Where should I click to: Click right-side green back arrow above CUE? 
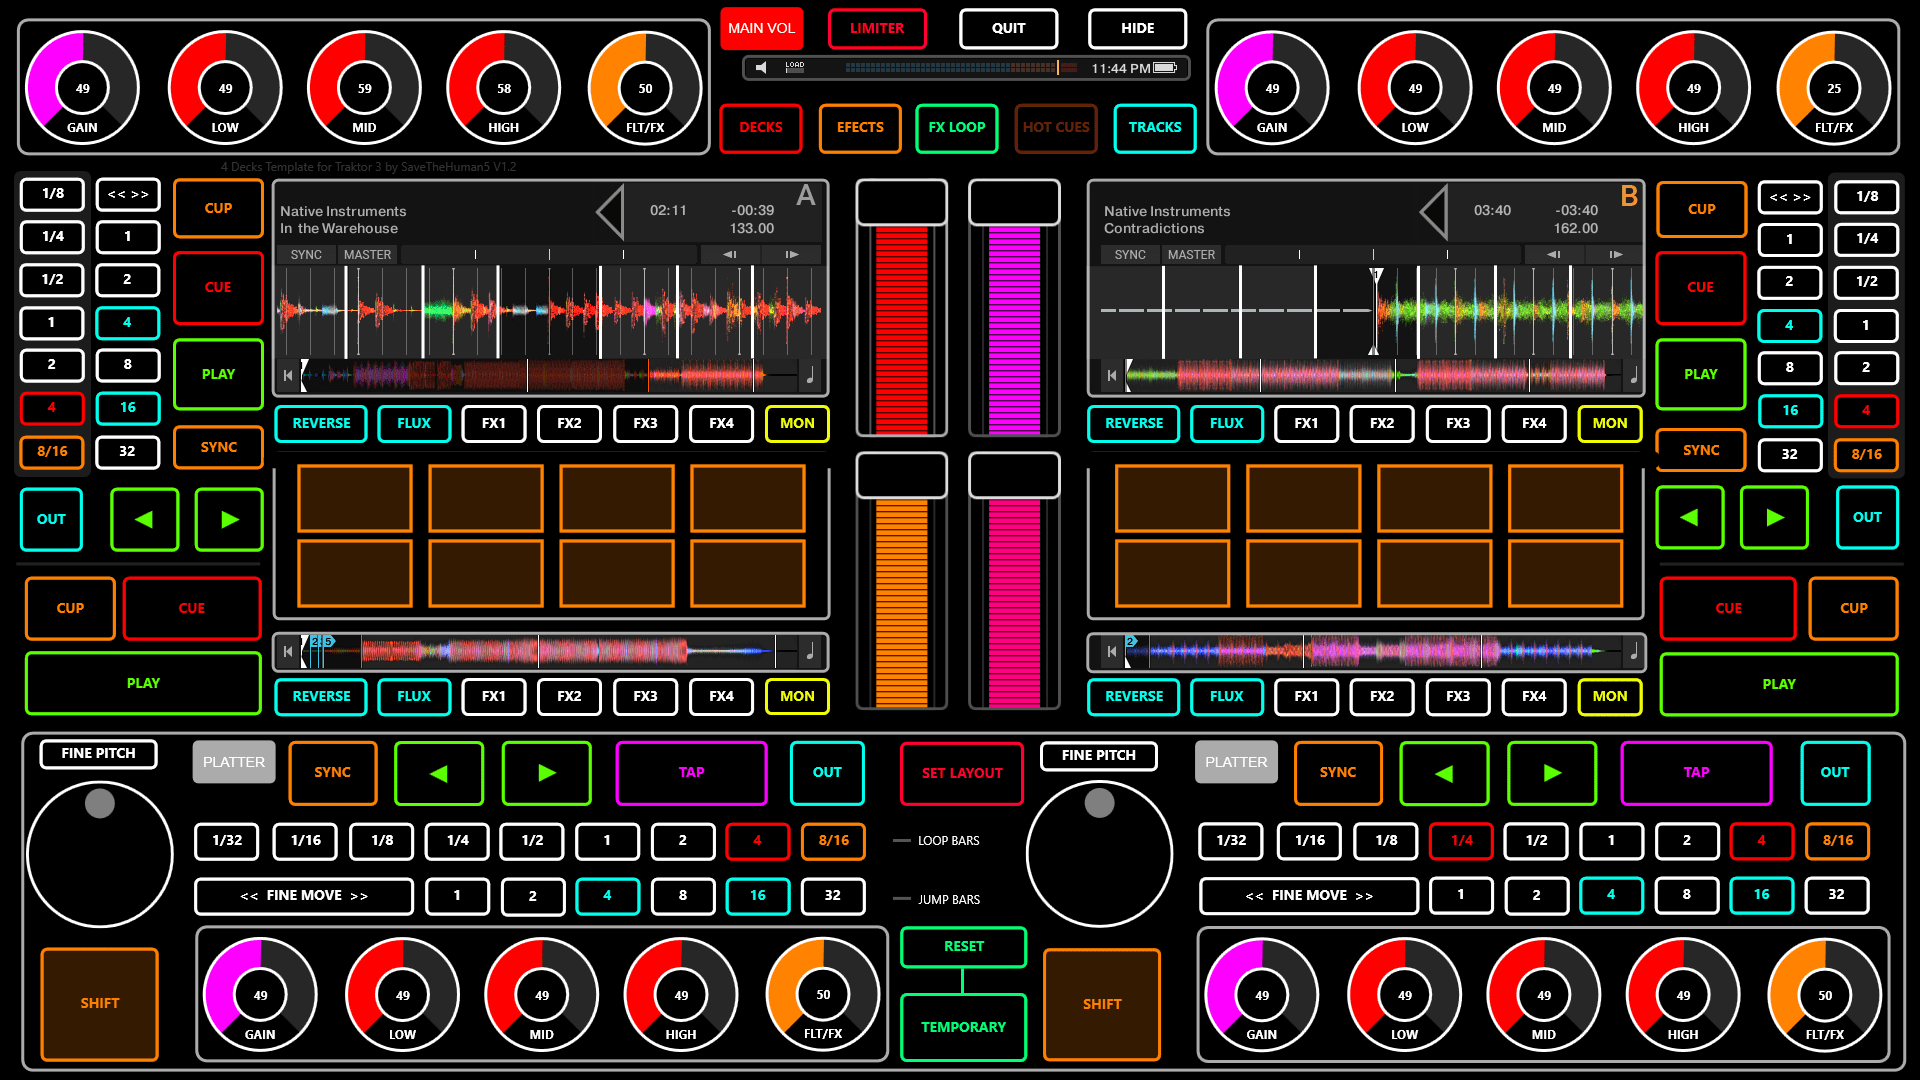1690,517
